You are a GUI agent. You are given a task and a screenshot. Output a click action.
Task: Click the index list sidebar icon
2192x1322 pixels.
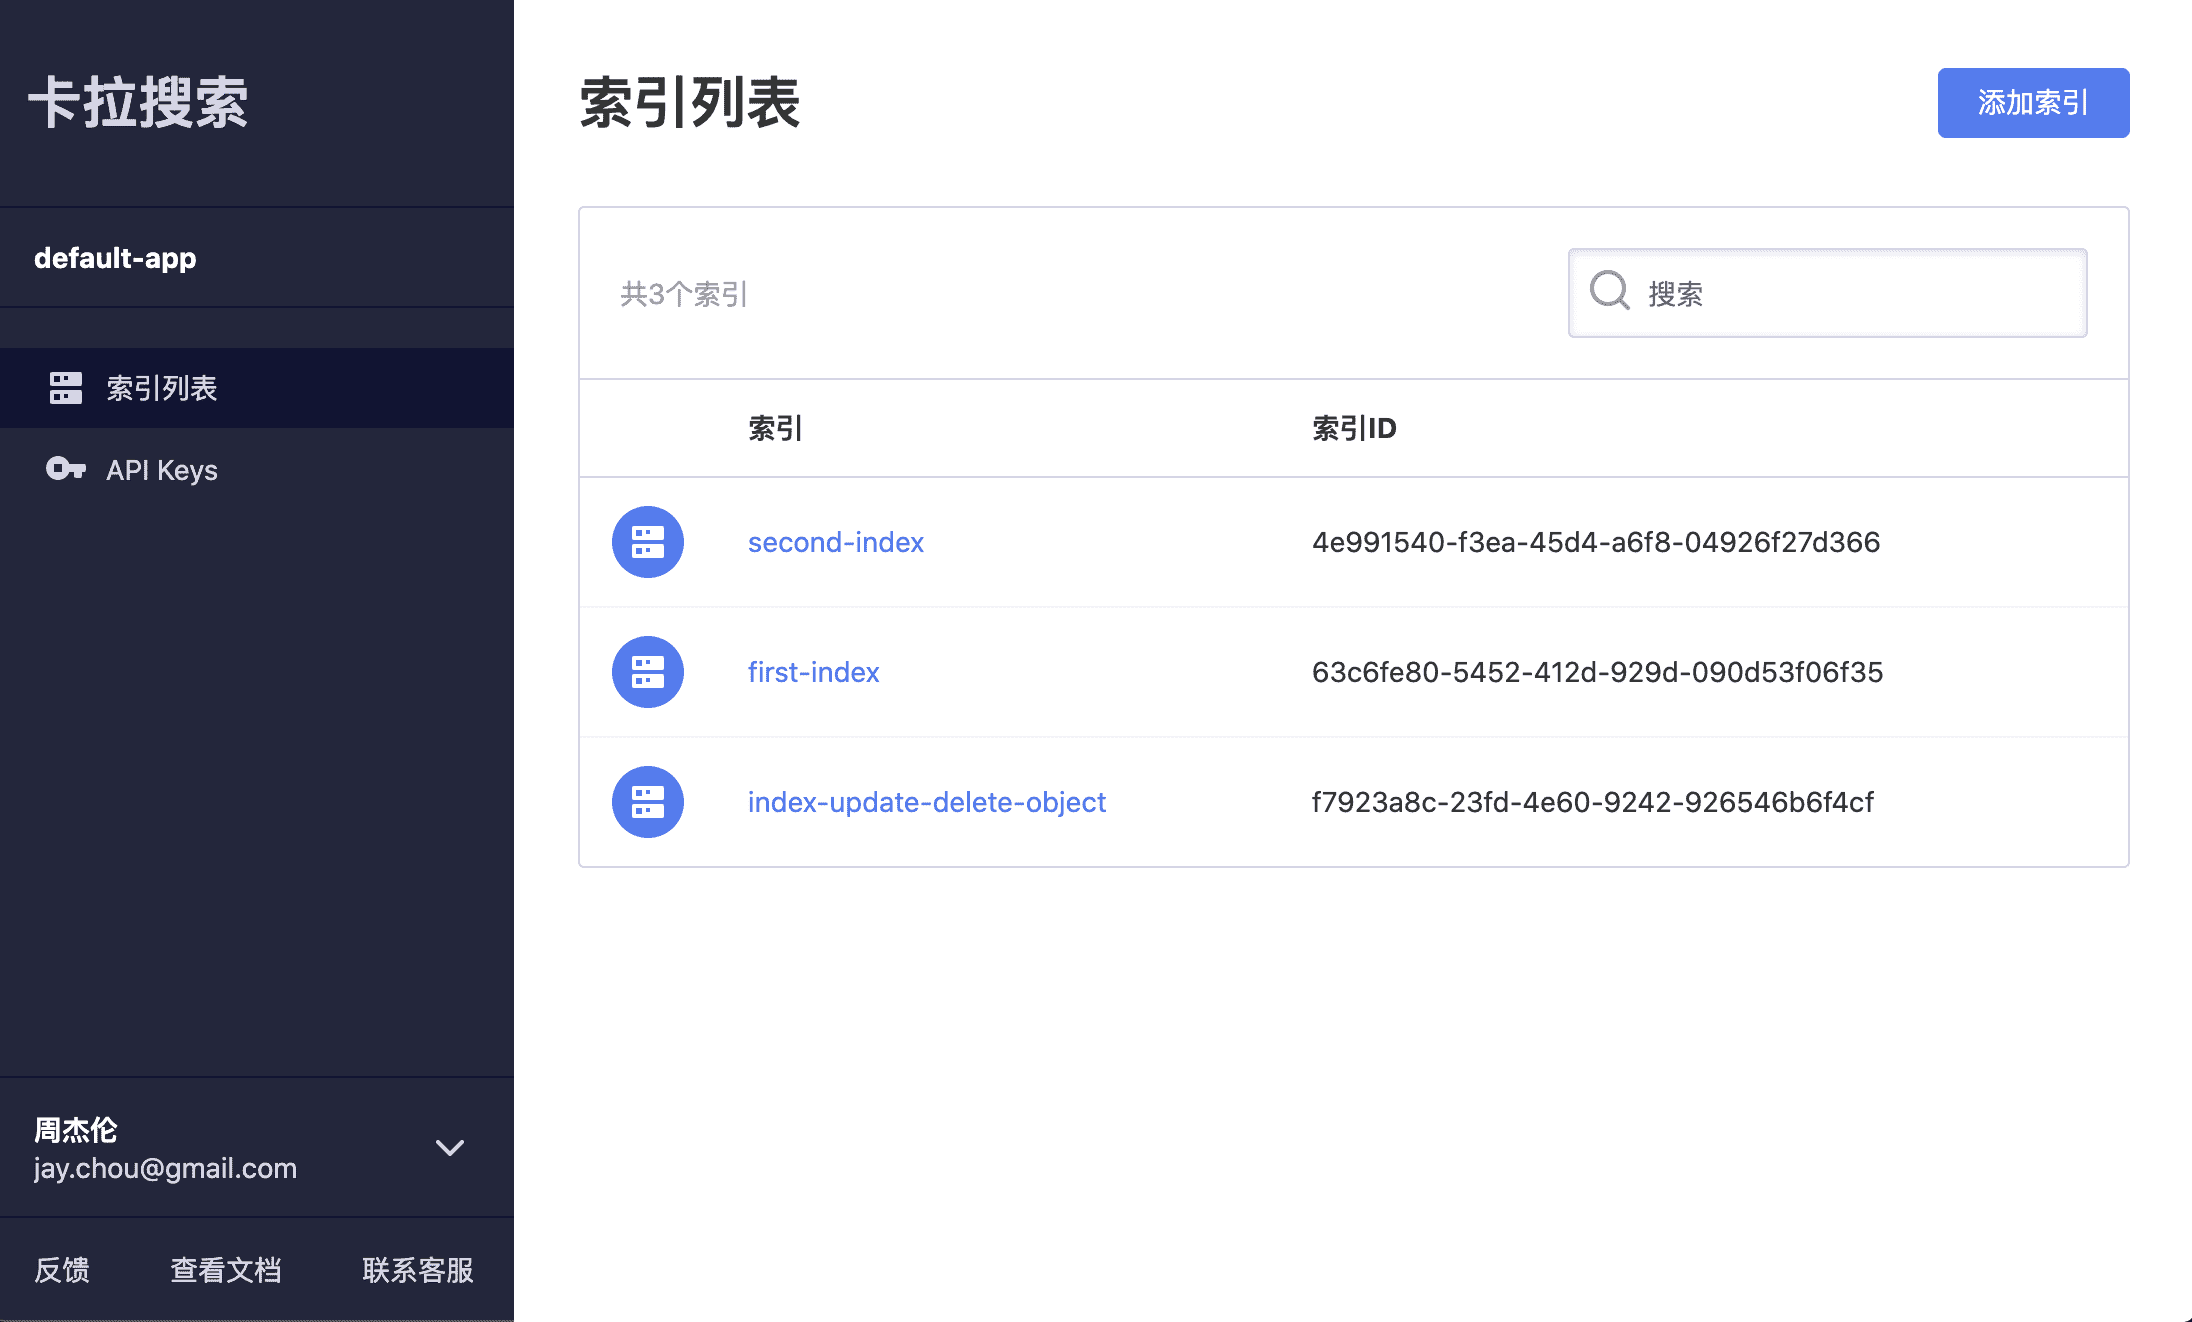pos(66,388)
